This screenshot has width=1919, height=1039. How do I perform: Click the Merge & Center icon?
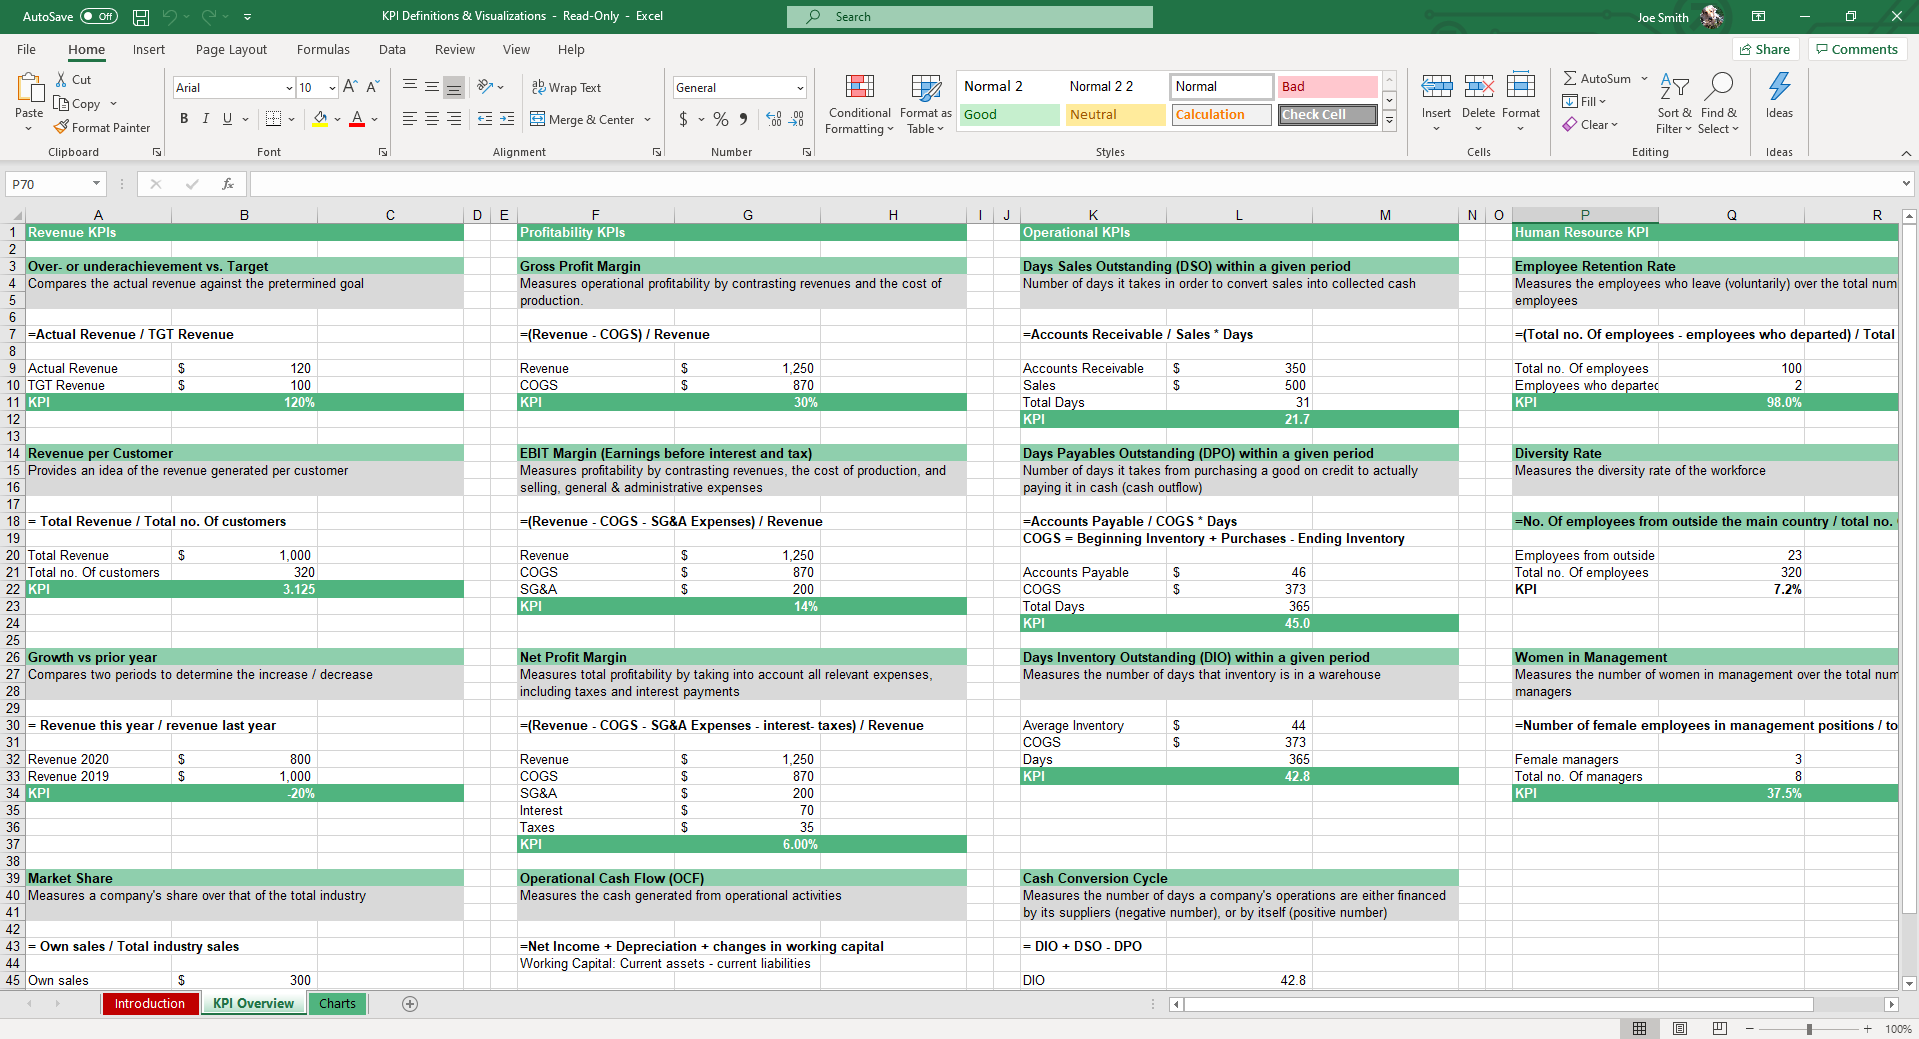click(538, 119)
